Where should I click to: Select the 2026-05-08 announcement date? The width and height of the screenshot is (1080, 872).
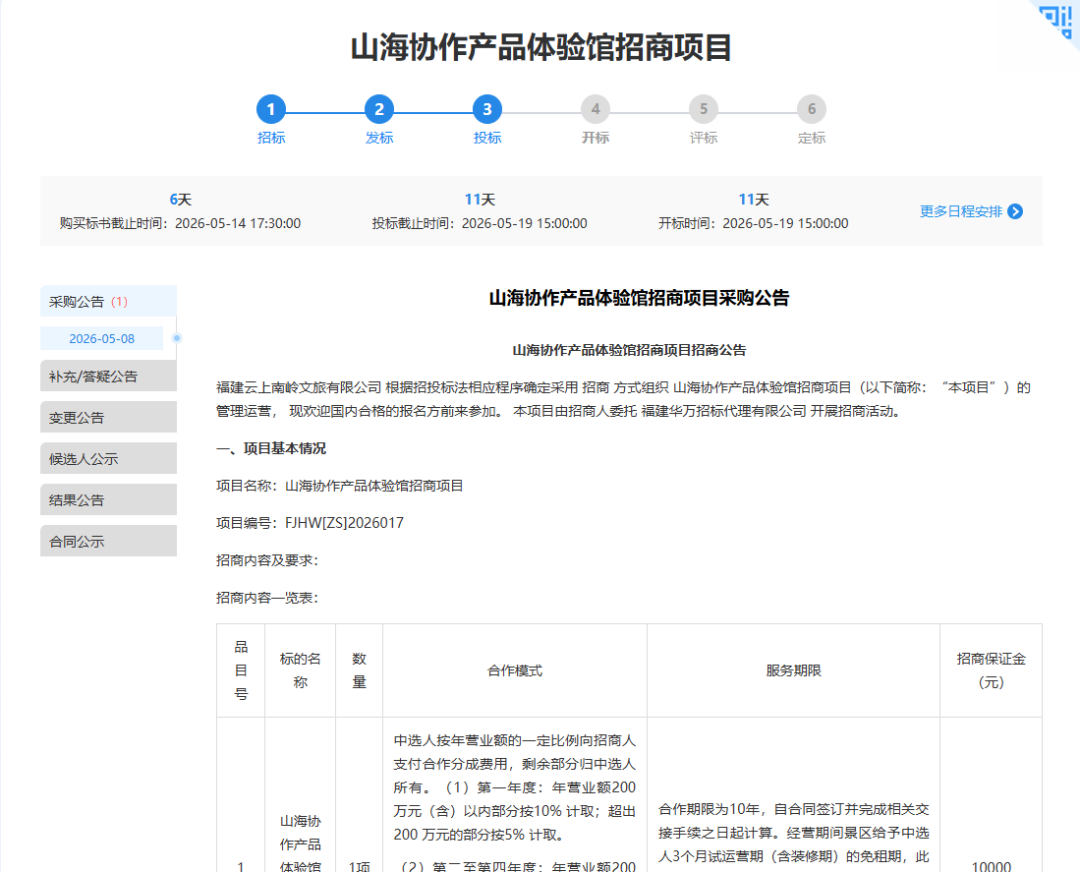[102, 338]
